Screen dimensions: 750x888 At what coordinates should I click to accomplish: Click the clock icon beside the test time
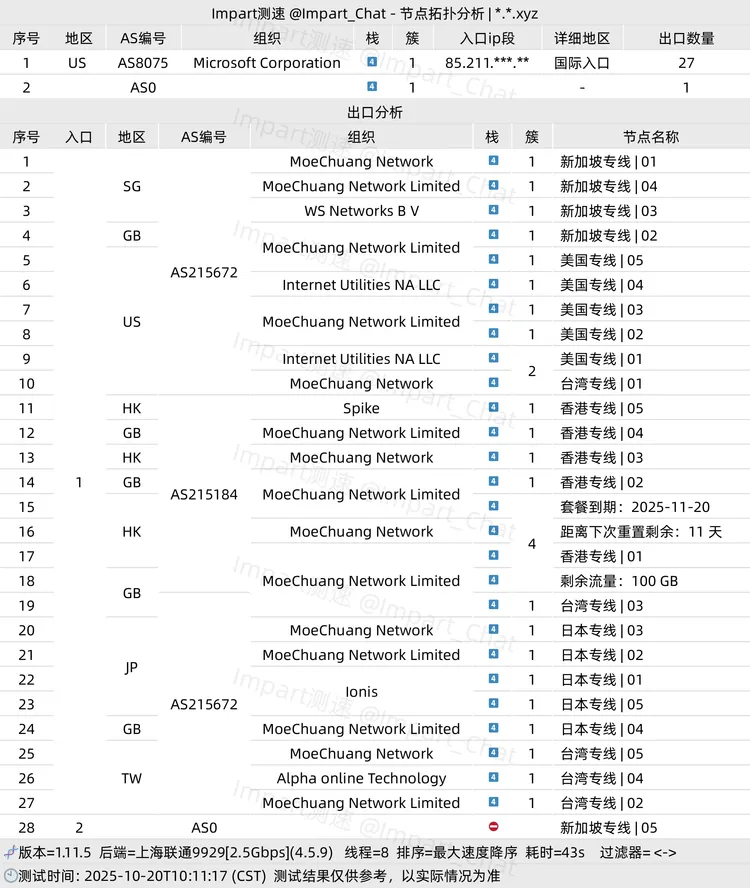point(9,875)
